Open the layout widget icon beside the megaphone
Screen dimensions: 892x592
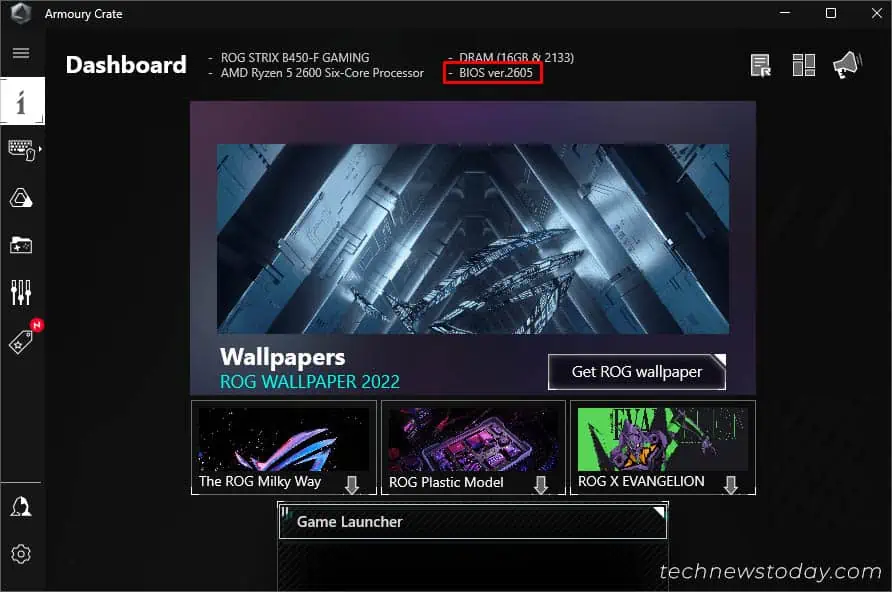804,65
